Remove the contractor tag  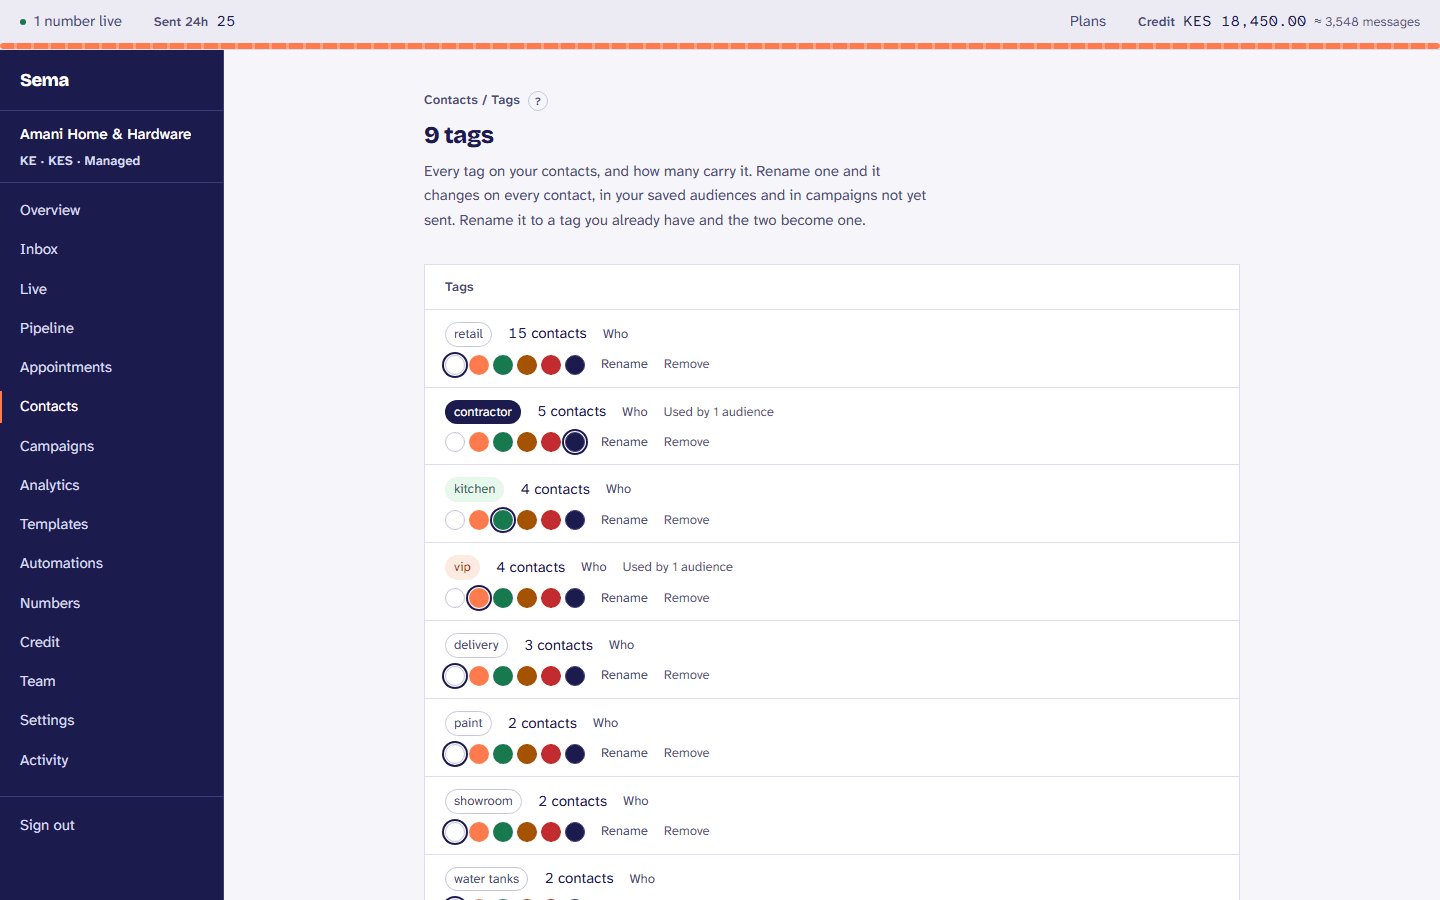[687, 442]
